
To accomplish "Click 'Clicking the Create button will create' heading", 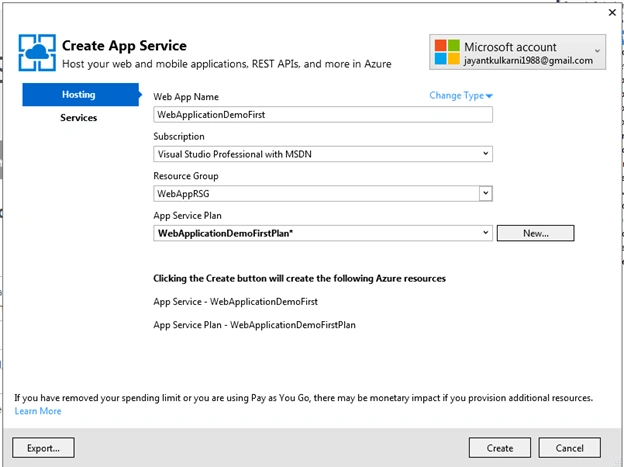I will pos(299,278).
